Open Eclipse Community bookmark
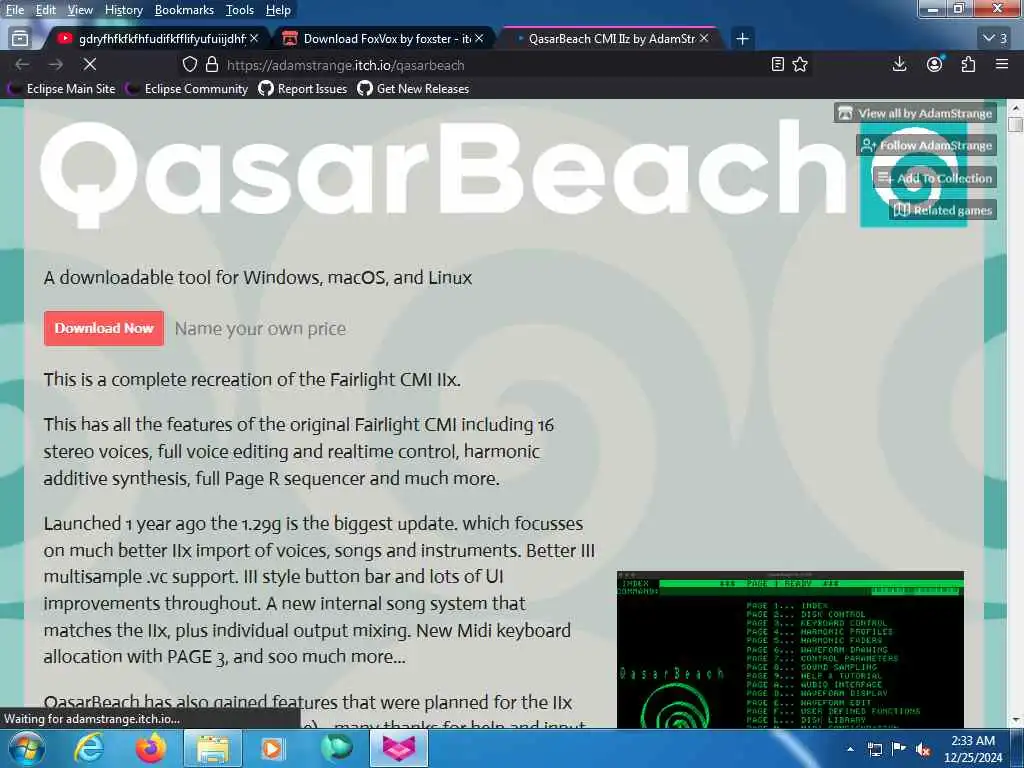 (188, 89)
